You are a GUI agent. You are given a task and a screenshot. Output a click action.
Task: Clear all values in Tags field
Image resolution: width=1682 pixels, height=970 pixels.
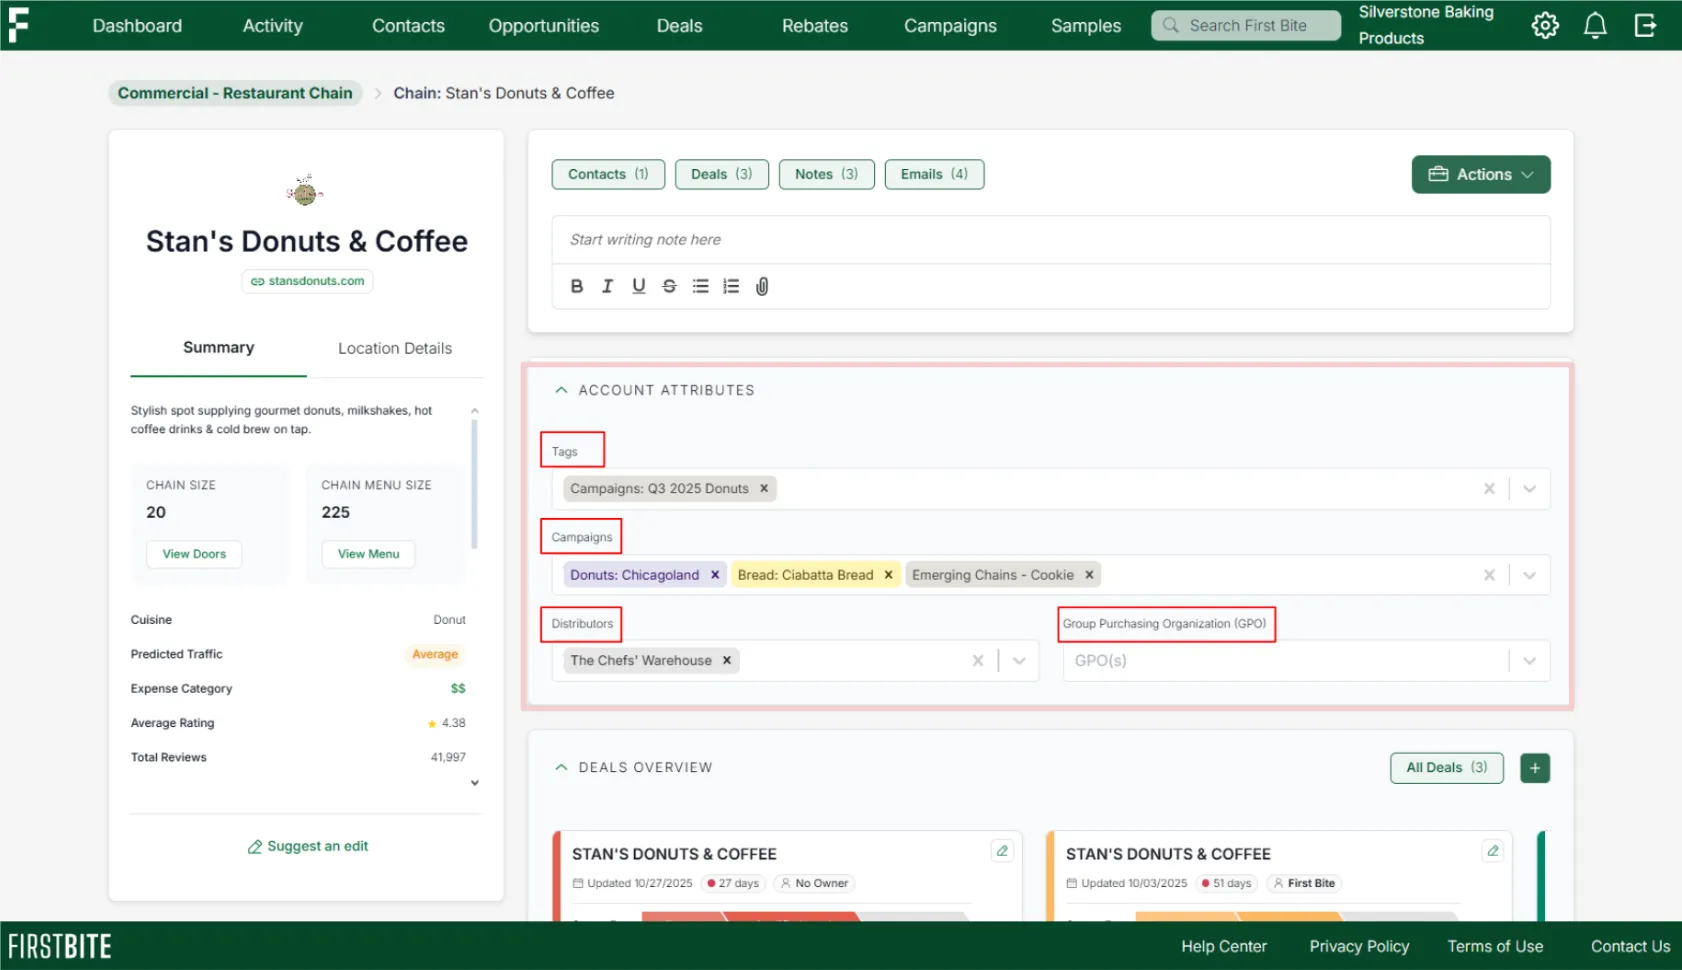point(1489,489)
